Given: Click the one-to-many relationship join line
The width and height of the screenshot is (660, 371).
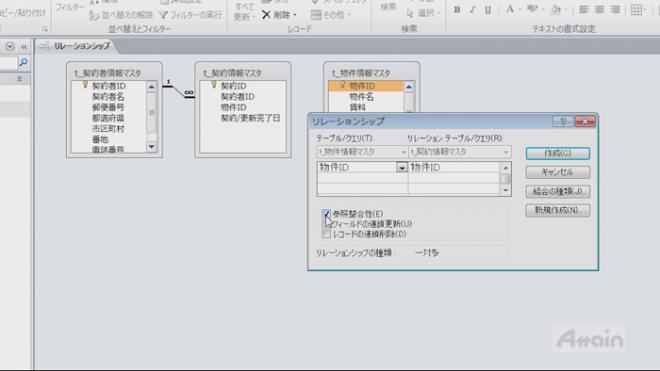Looking at the screenshot, I should [179, 90].
